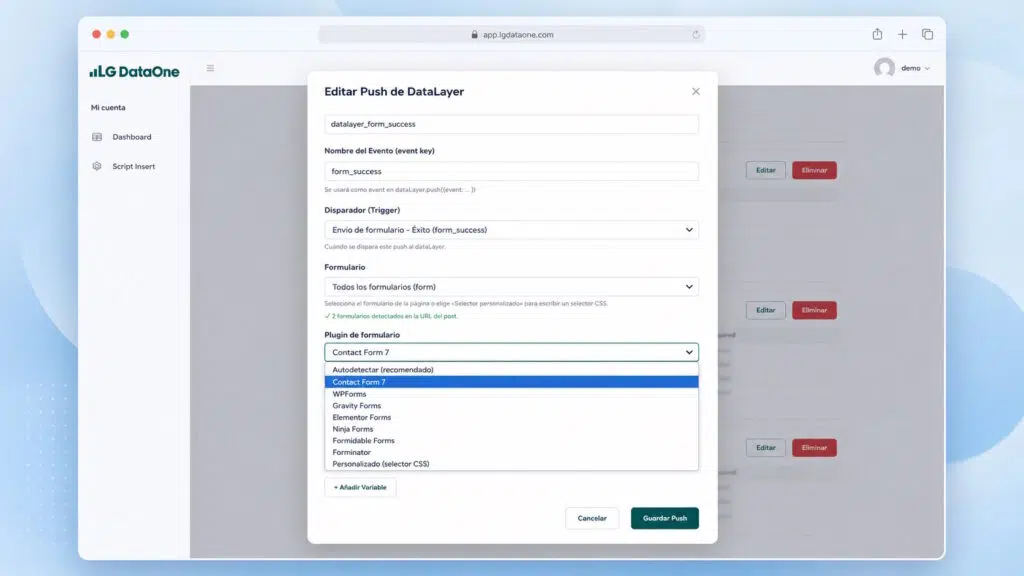Select Elementor Forms option

tap(511, 417)
